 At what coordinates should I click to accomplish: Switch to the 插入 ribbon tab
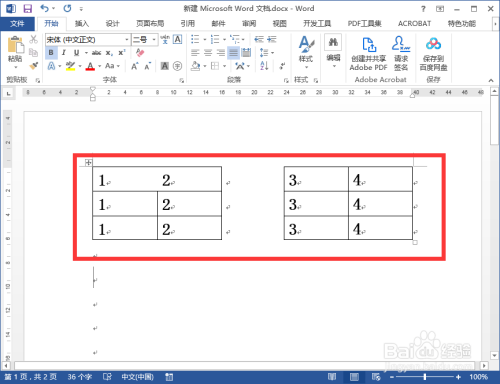point(82,24)
